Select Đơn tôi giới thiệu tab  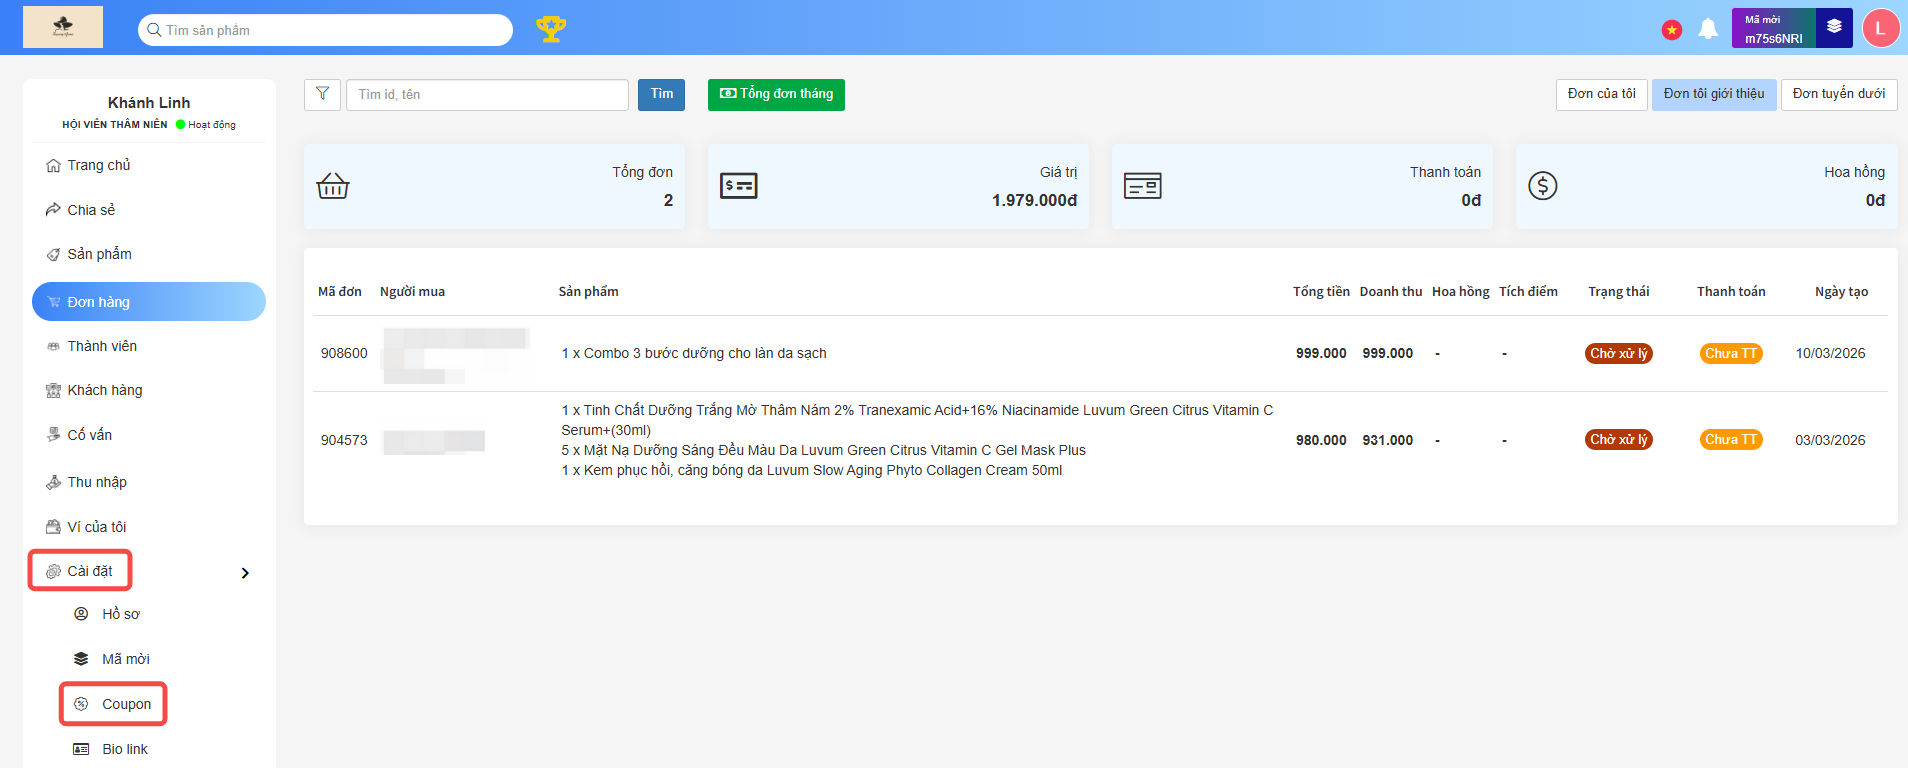(x=1713, y=94)
